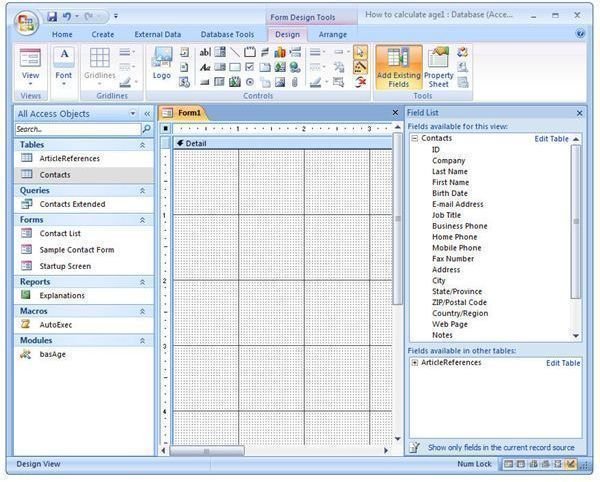600x482 pixels.
Task: Select the Option Button control tool
Action: click(249, 82)
